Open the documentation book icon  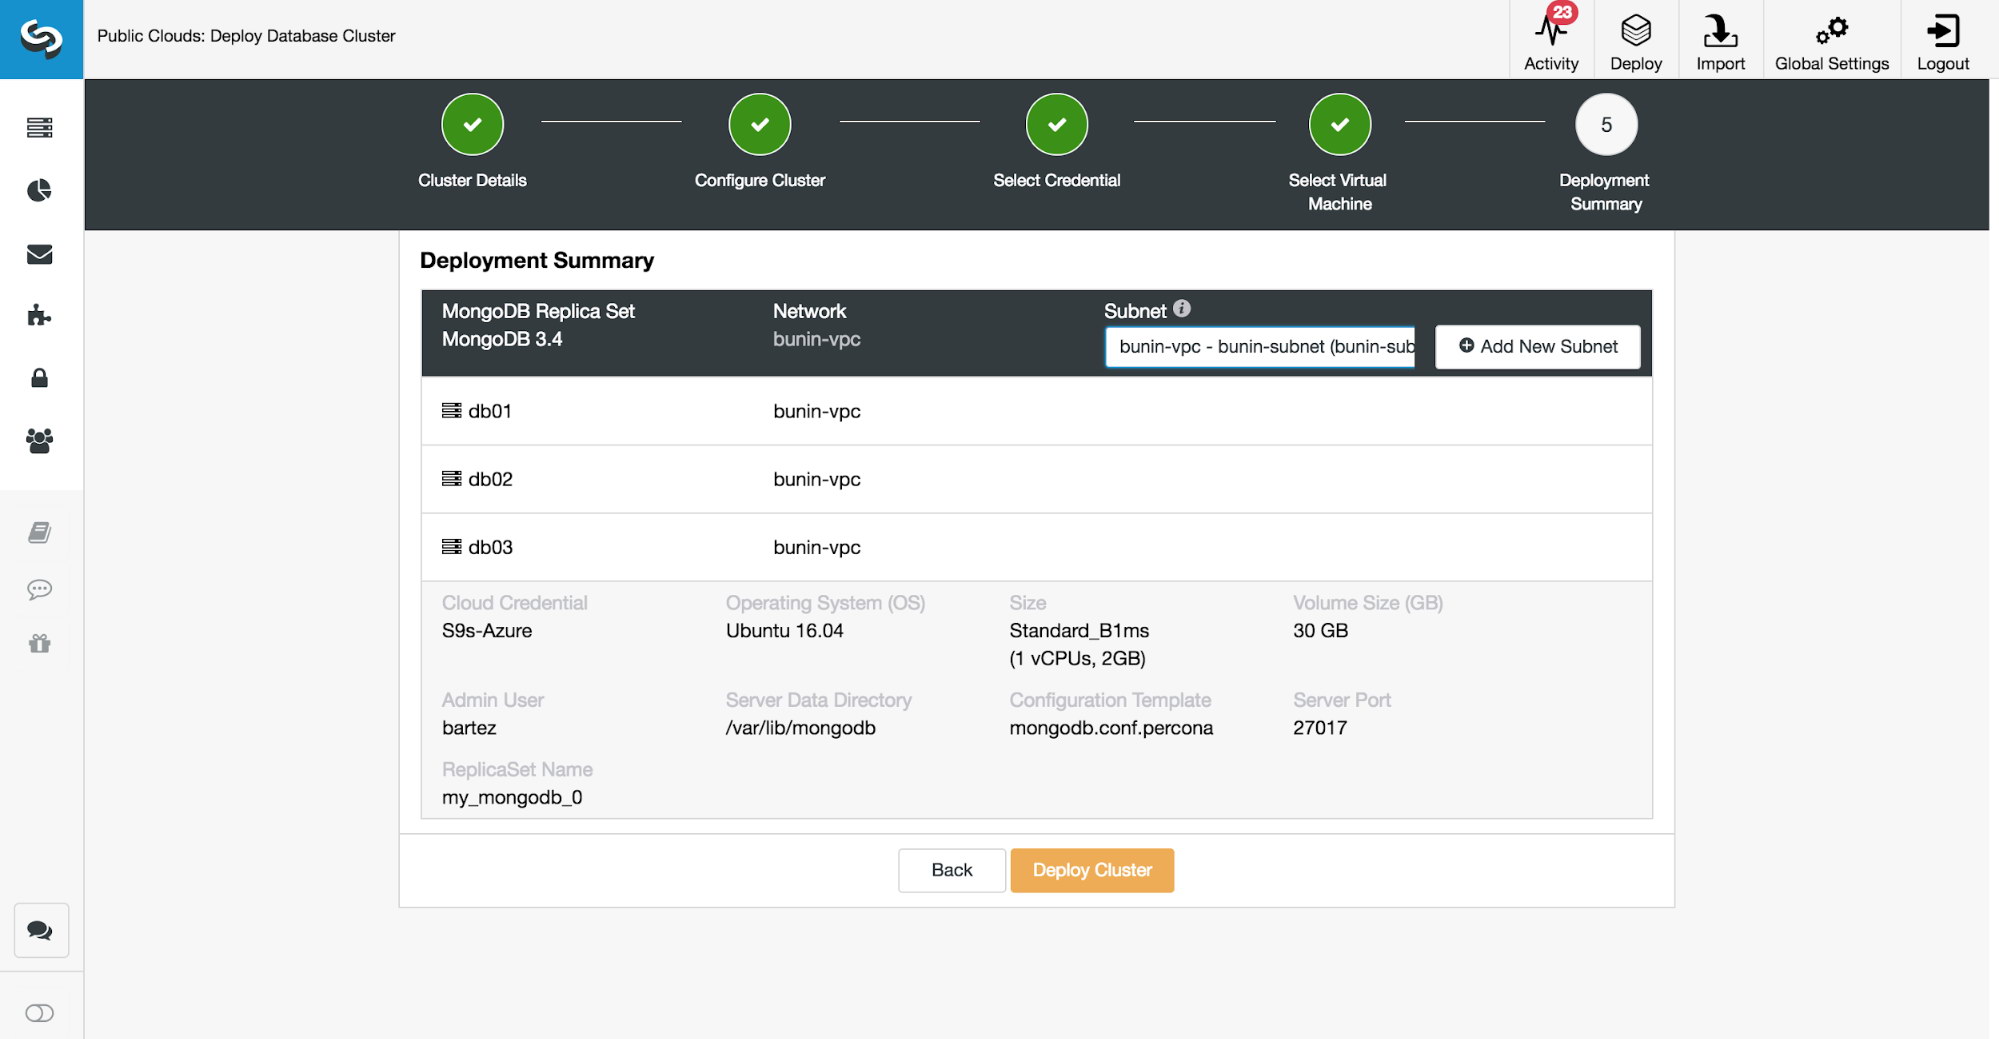(x=40, y=532)
